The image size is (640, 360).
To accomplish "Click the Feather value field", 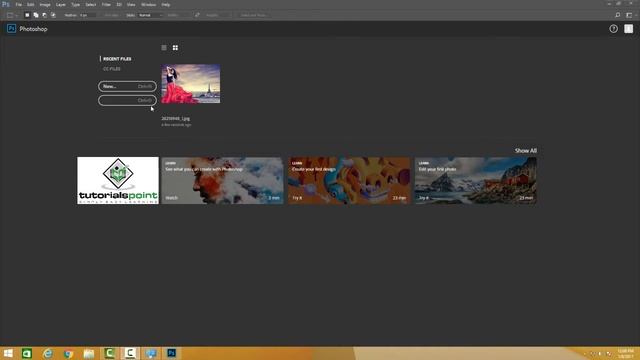I will click(87, 15).
